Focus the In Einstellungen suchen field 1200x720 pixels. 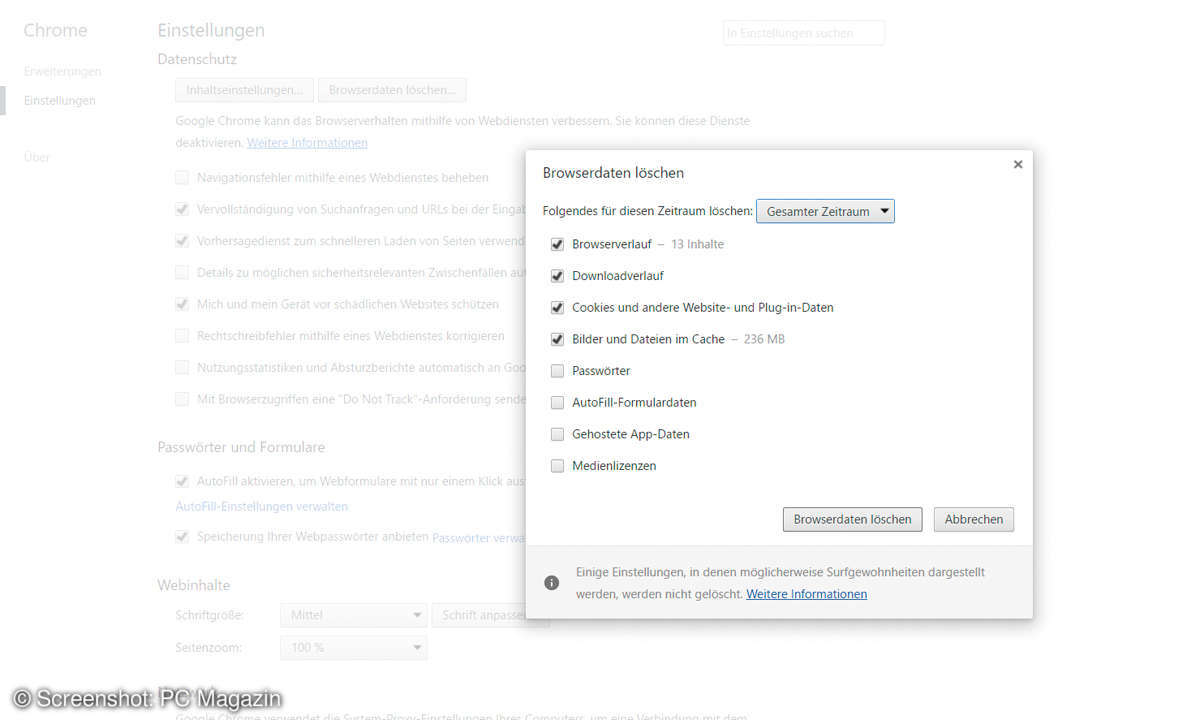tap(804, 33)
